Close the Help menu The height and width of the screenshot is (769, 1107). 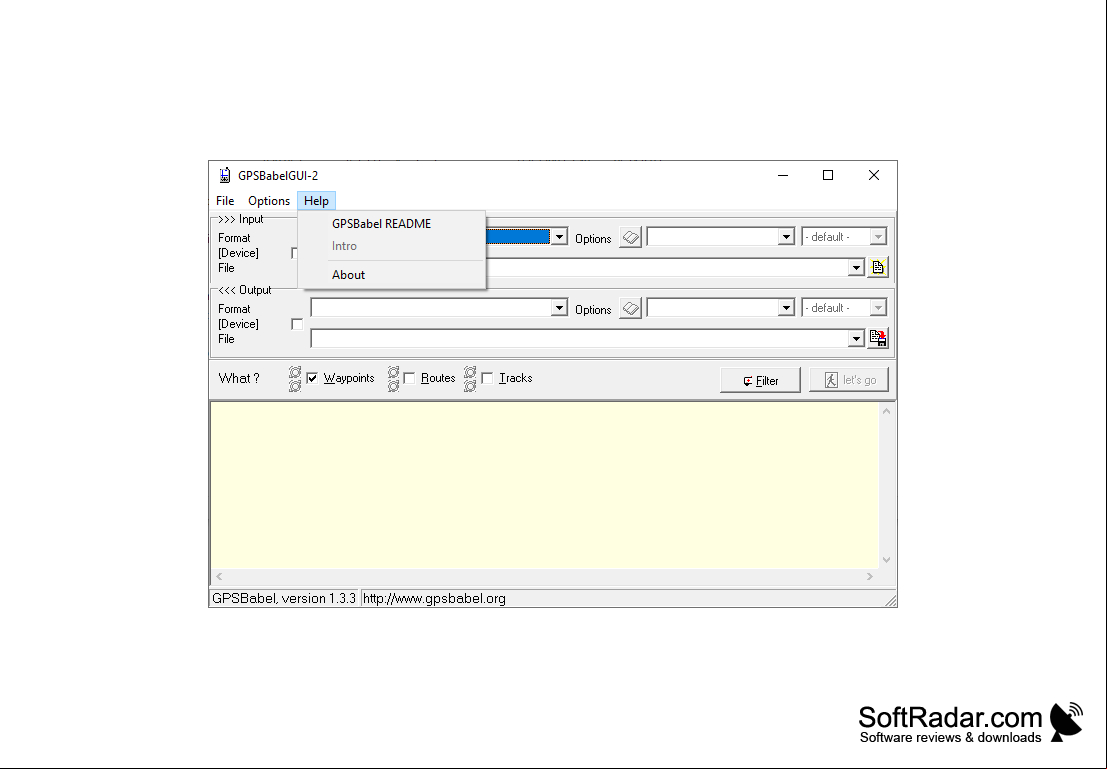click(x=316, y=201)
